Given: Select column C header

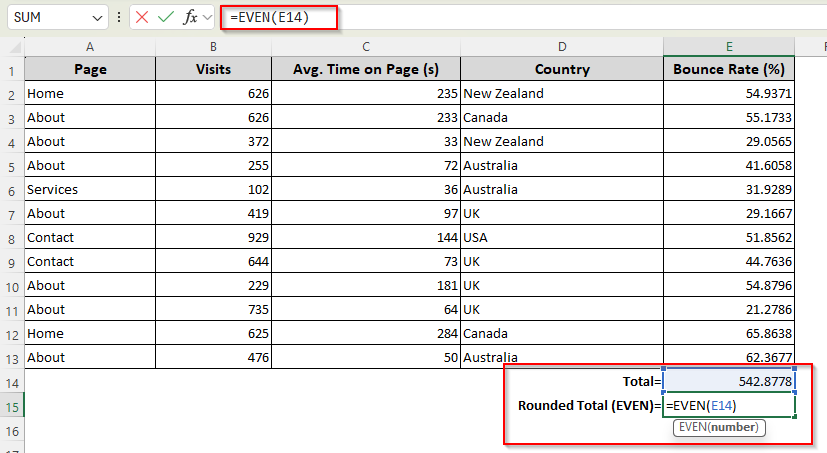Looking at the screenshot, I should click(x=366, y=47).
